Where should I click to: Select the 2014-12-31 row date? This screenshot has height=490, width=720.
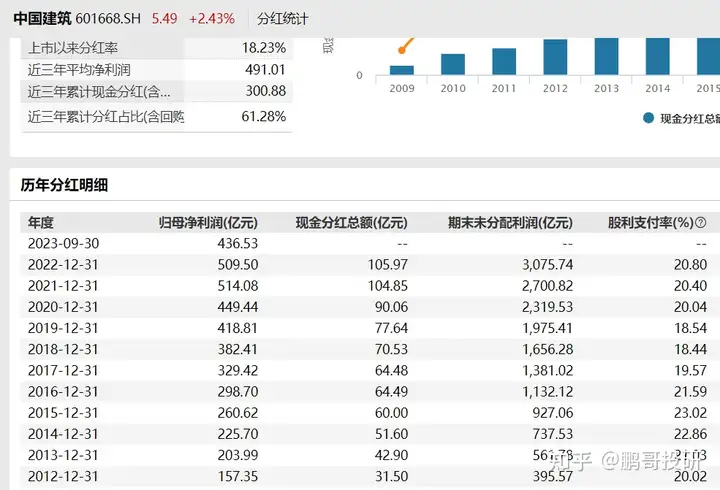(x=63, y=434)
